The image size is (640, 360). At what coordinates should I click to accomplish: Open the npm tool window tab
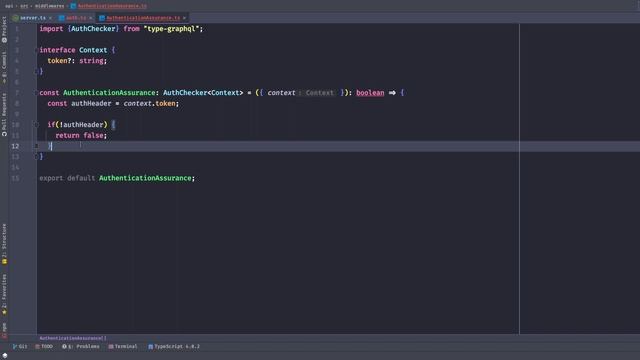click(4, 330)
